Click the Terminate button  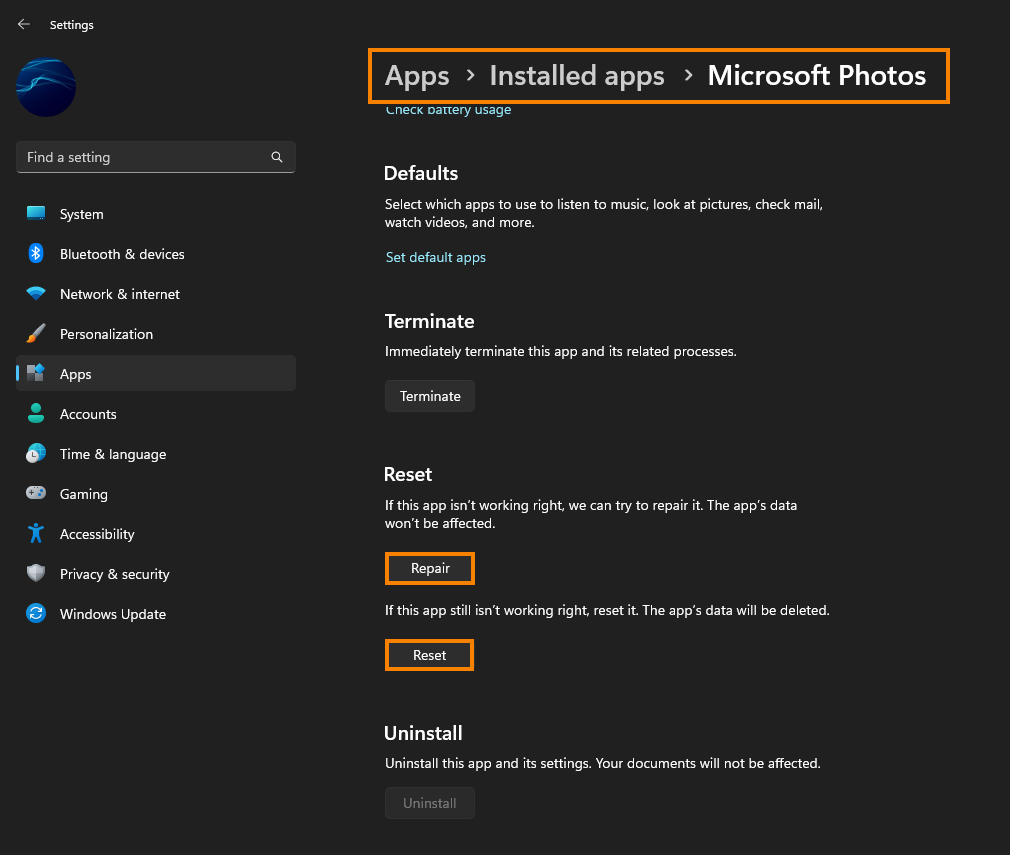click(430, 396)
